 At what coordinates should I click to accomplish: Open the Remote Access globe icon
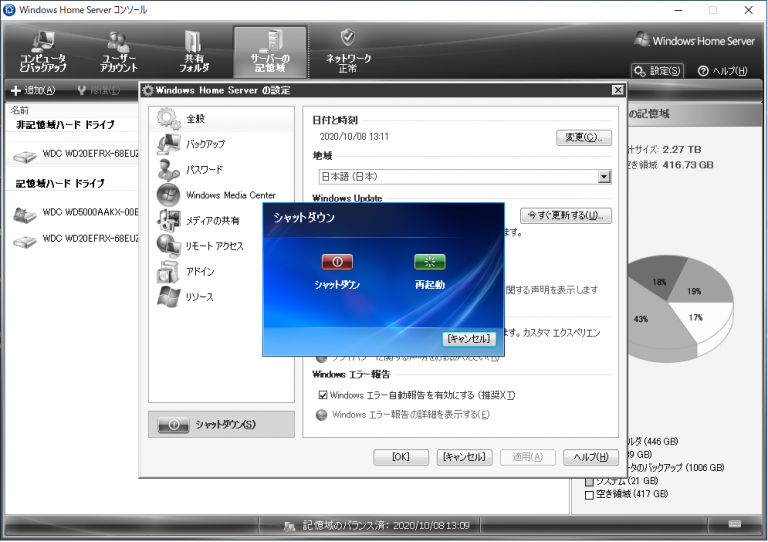tap(169, 246)
